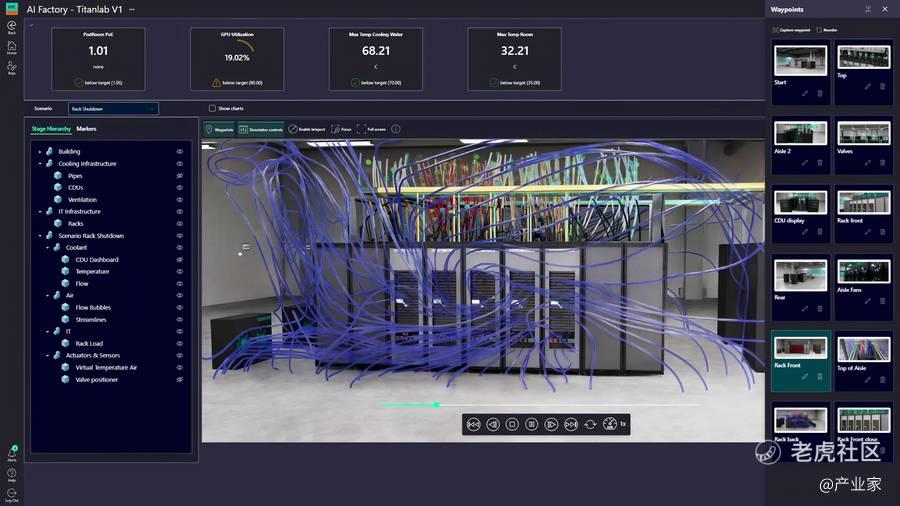Toggle visibility of Pipes
Screen dimensions: 900x506
tap(180, 176)
